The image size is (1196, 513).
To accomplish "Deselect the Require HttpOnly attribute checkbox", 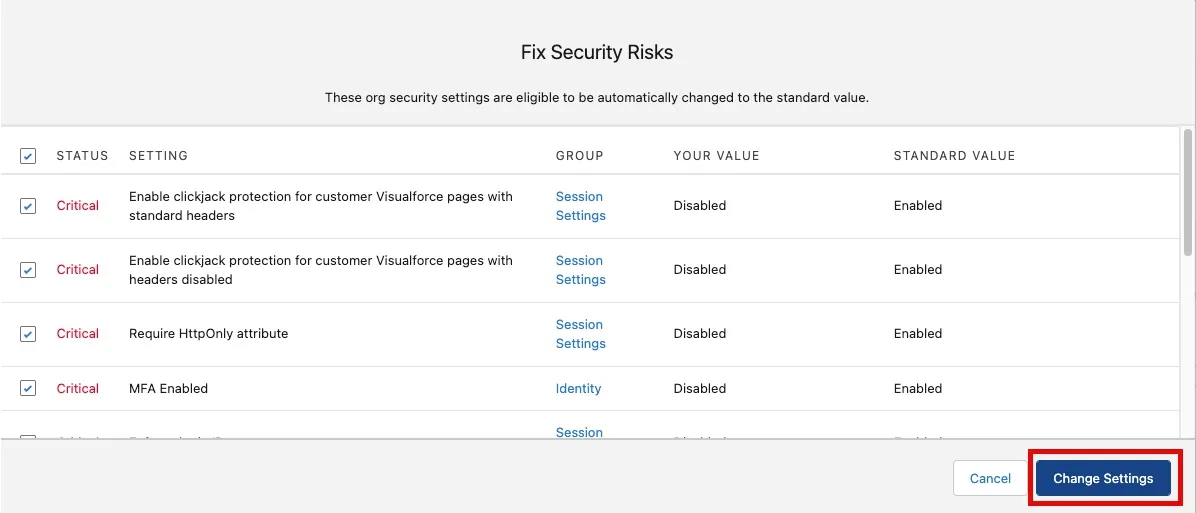I will coord(27,334).
